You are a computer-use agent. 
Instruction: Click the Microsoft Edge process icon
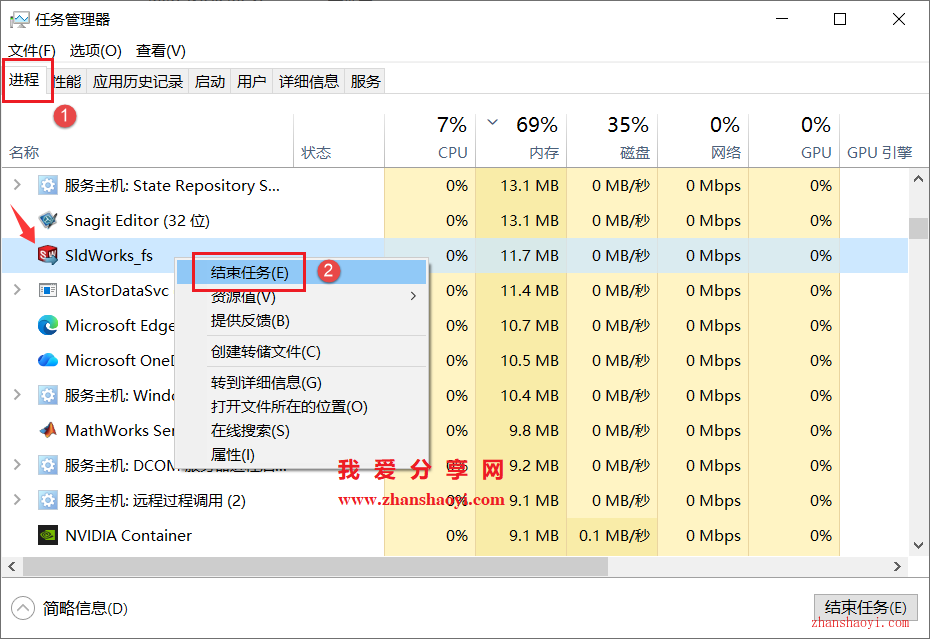tap(47, 325)
